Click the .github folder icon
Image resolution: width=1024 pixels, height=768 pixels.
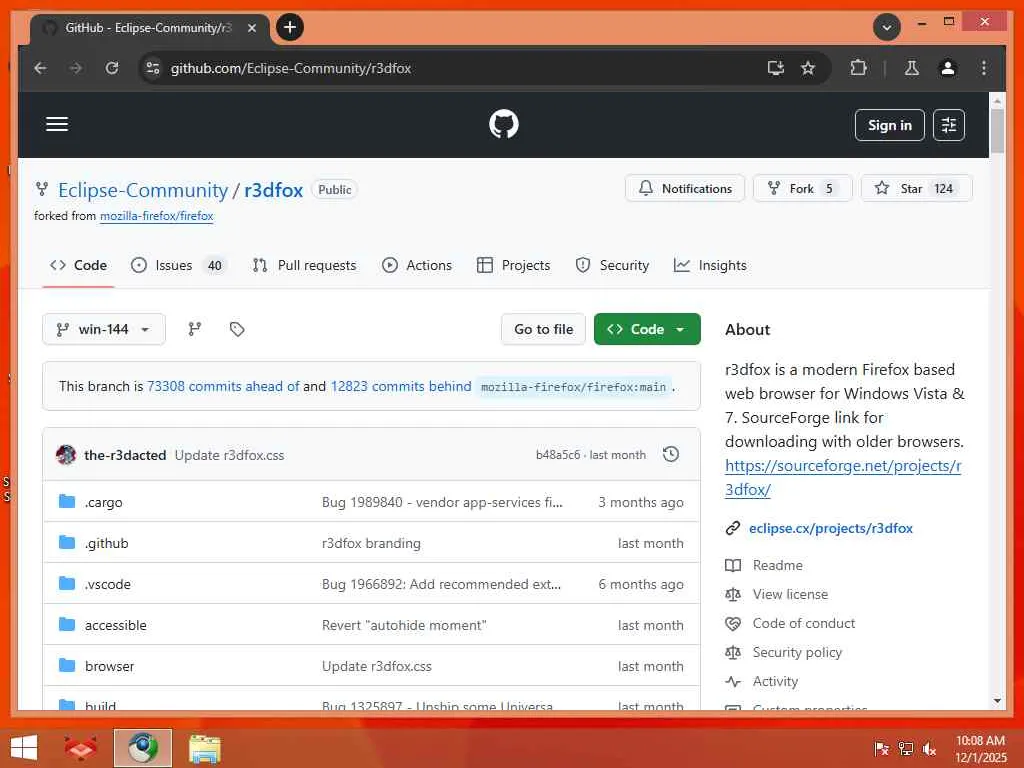[x=67, y=543]
